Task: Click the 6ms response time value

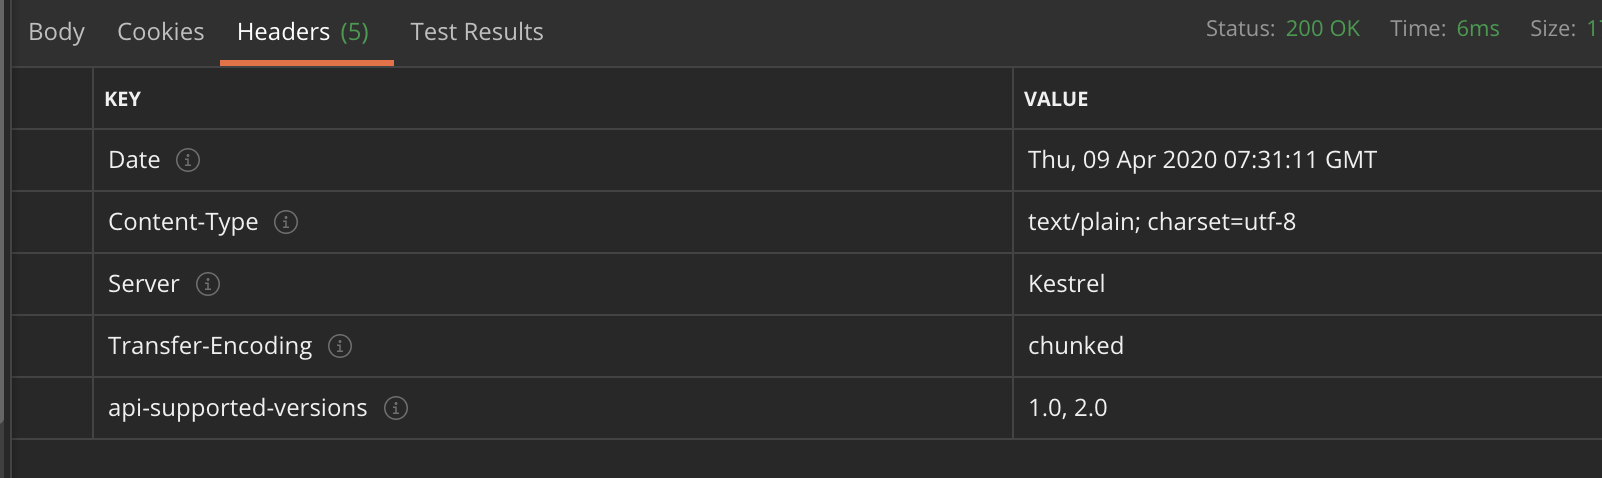Action: [1478, 29]
